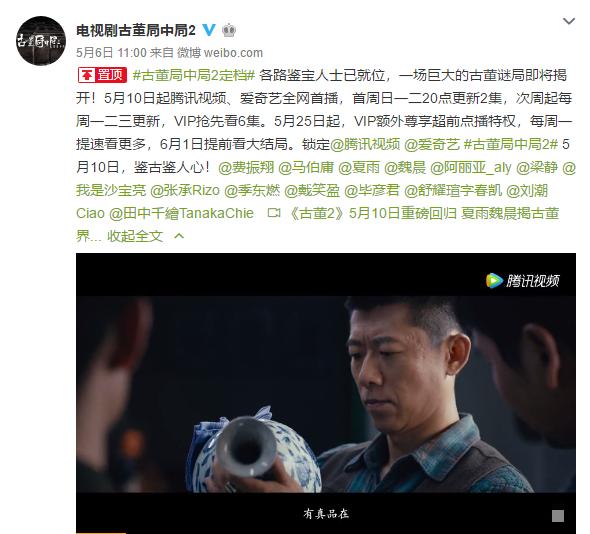
Task: Open the #古董局中局2定档# hashtag
Action: [x=194, y=75]
